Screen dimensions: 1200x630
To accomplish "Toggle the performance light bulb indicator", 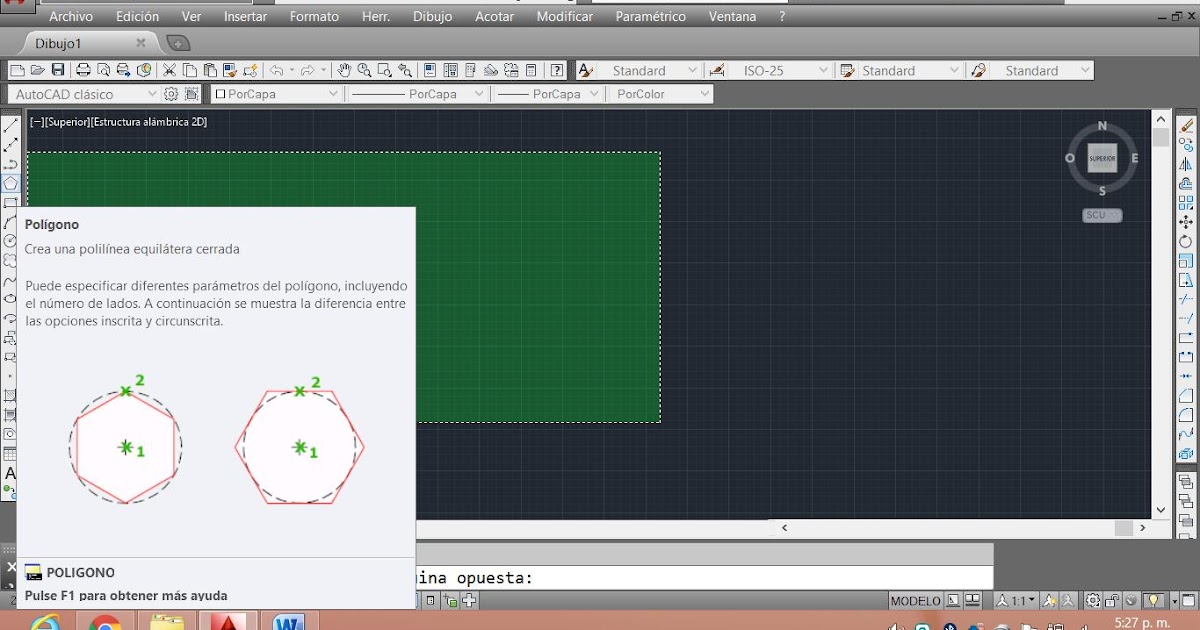I will pos(1155,600).
